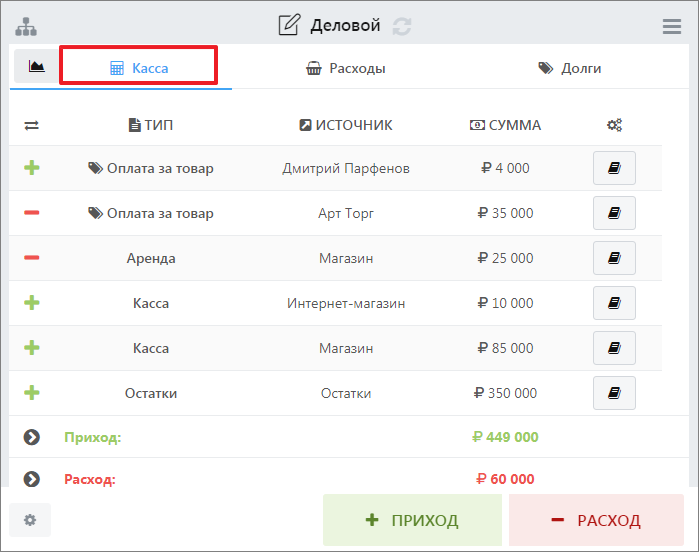Open the hamburger menu
This screenshot has height=552, width=699.
click(672, 27)
